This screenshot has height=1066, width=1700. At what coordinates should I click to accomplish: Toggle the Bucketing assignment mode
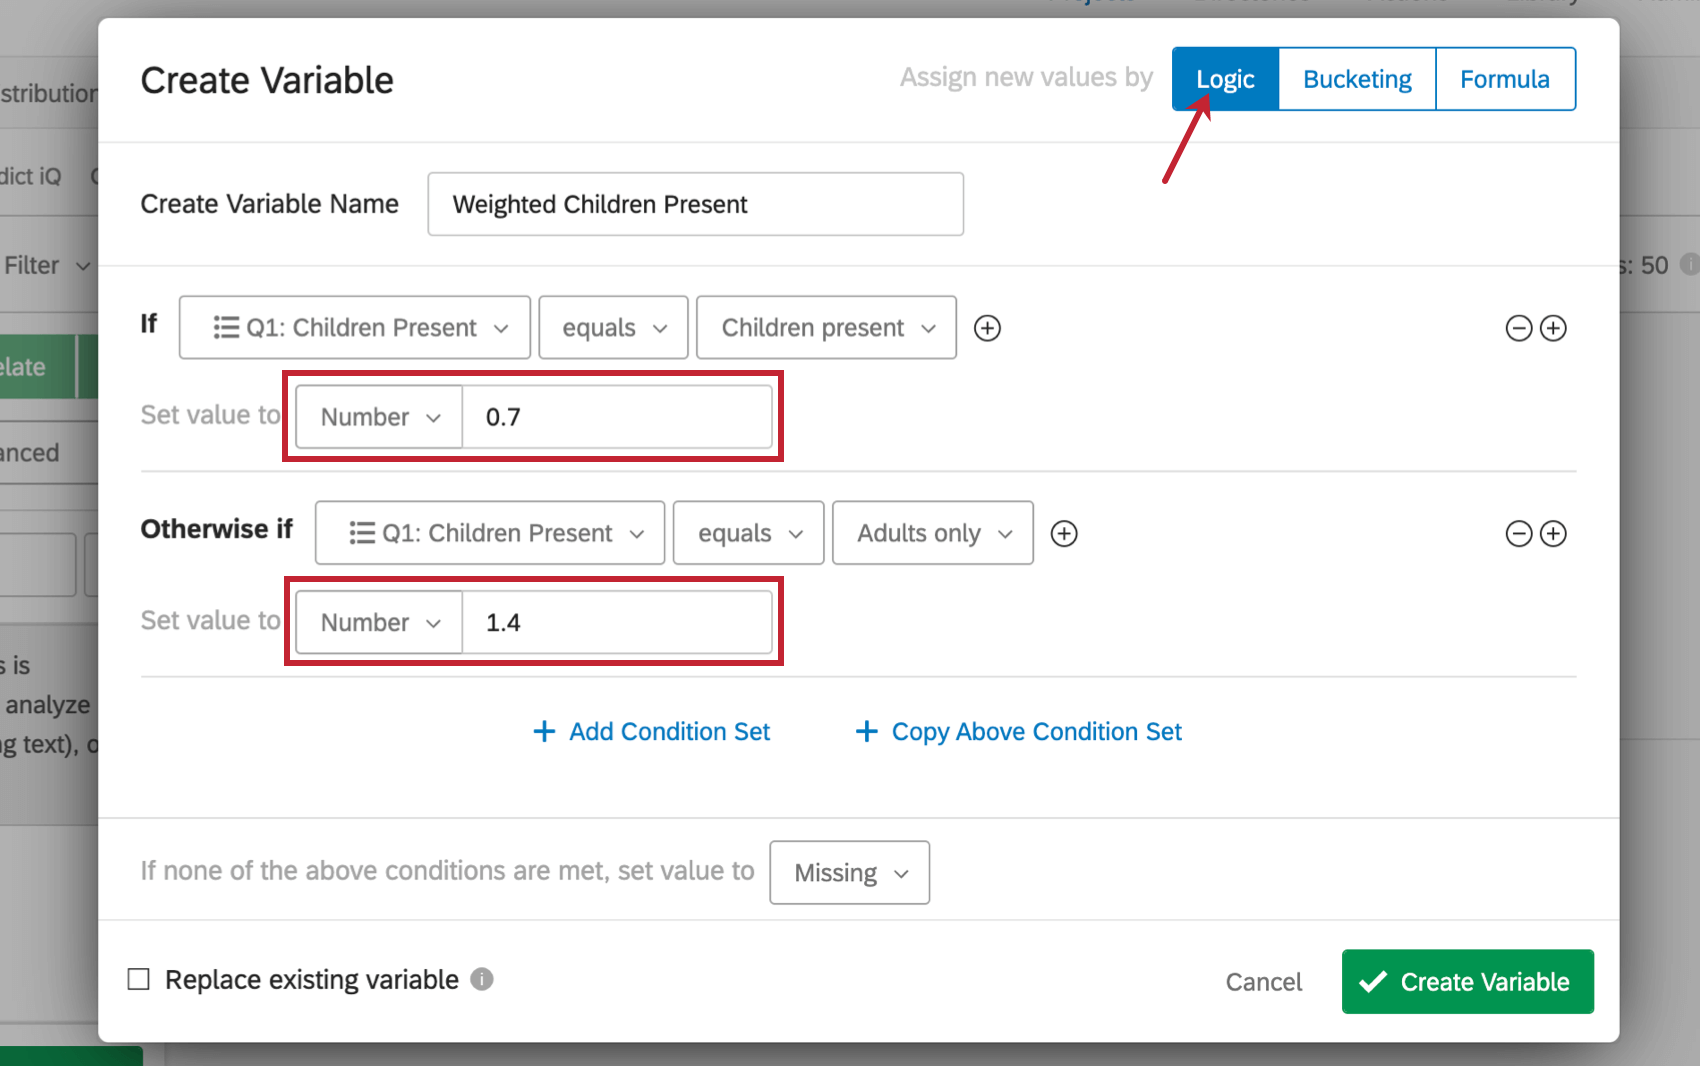(1356, 78)
